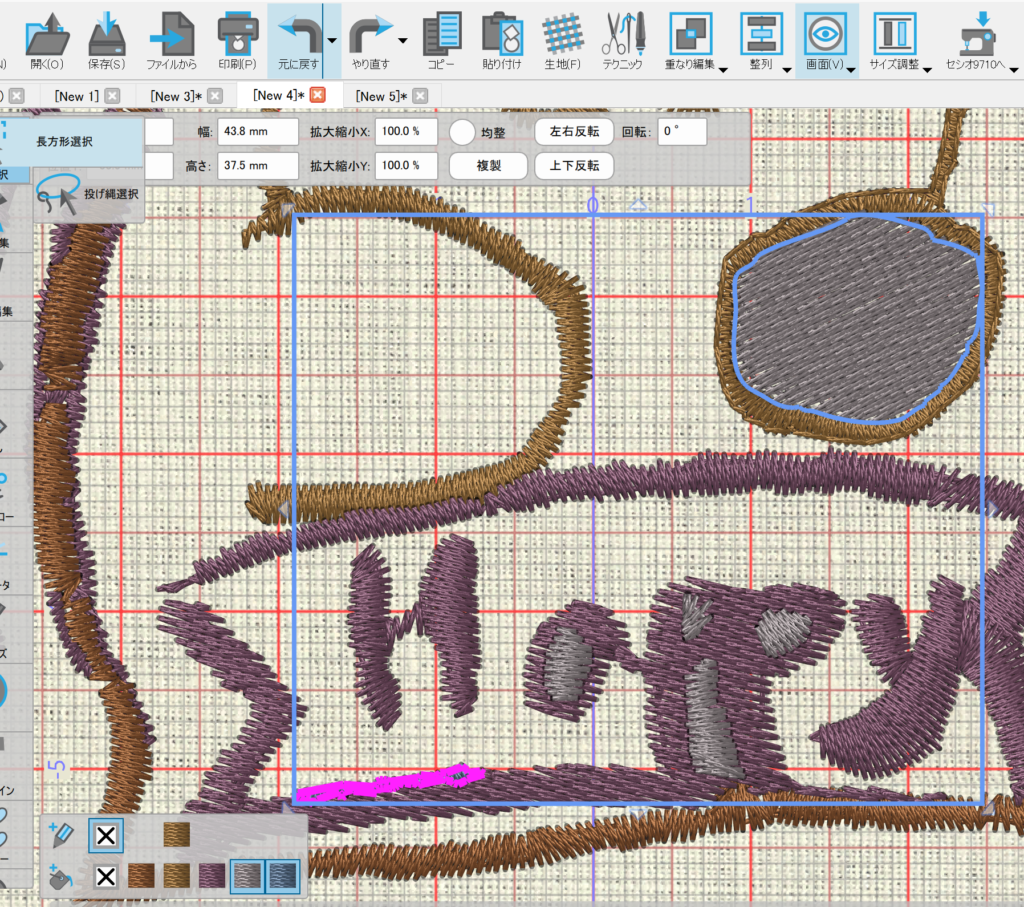Click the 左右反転 horizontal flip button
The width and height of the screenshot is (1024, 907).
point(574,131)
